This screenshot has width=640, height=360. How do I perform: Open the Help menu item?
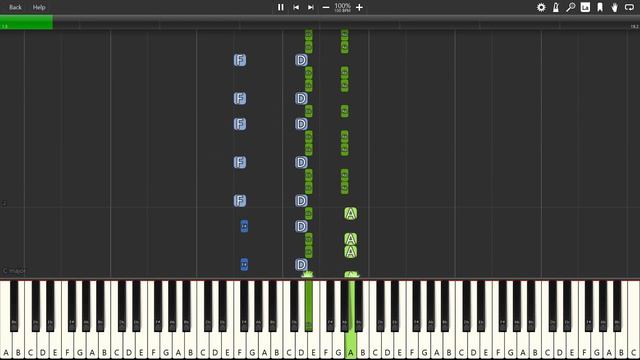tap(39, 7)
